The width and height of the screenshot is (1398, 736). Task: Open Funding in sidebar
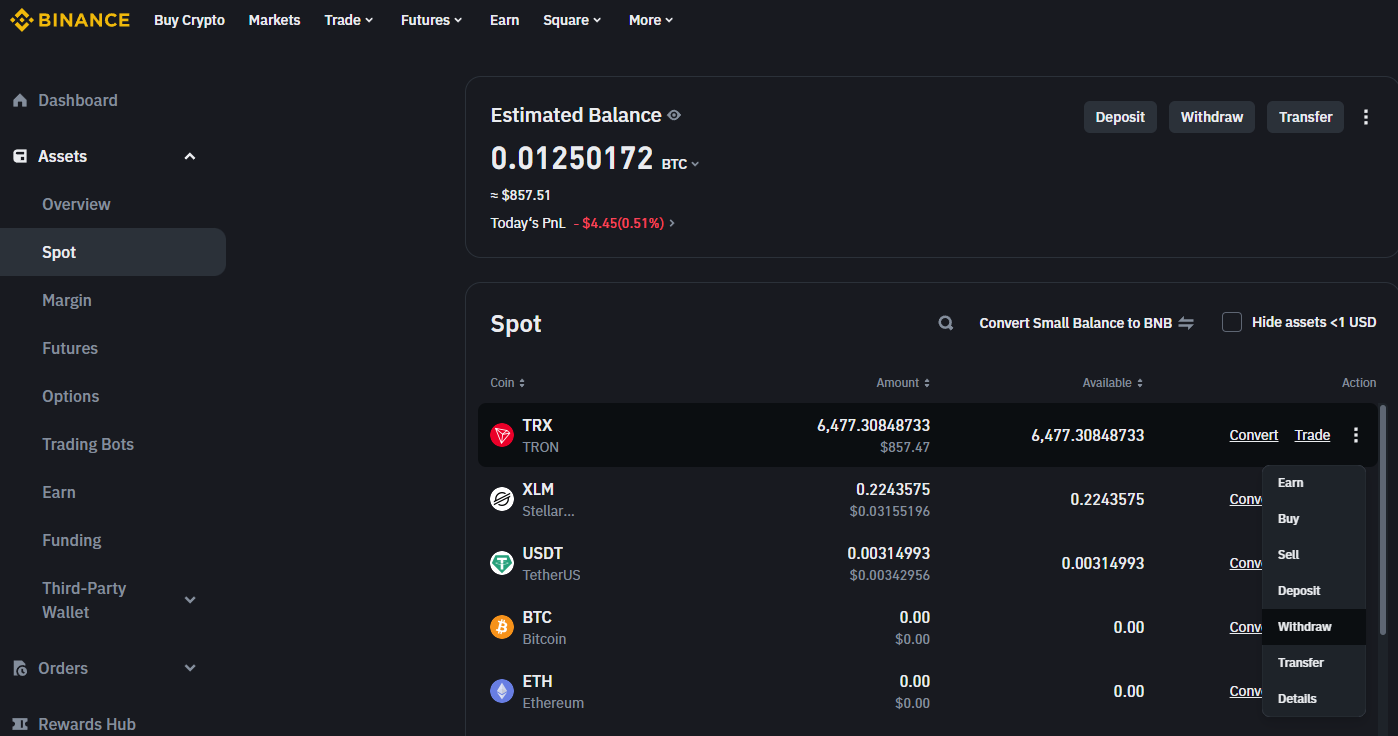(72, 541)
